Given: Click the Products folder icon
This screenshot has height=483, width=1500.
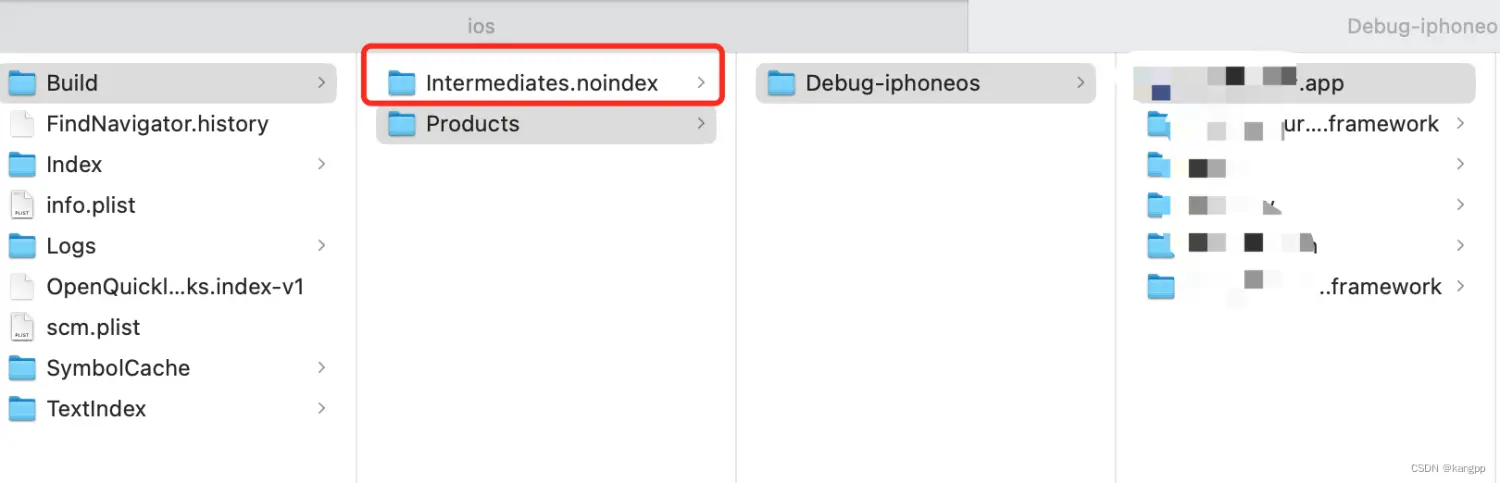Looking at the screenshot, I should click(x=402, y=124).
